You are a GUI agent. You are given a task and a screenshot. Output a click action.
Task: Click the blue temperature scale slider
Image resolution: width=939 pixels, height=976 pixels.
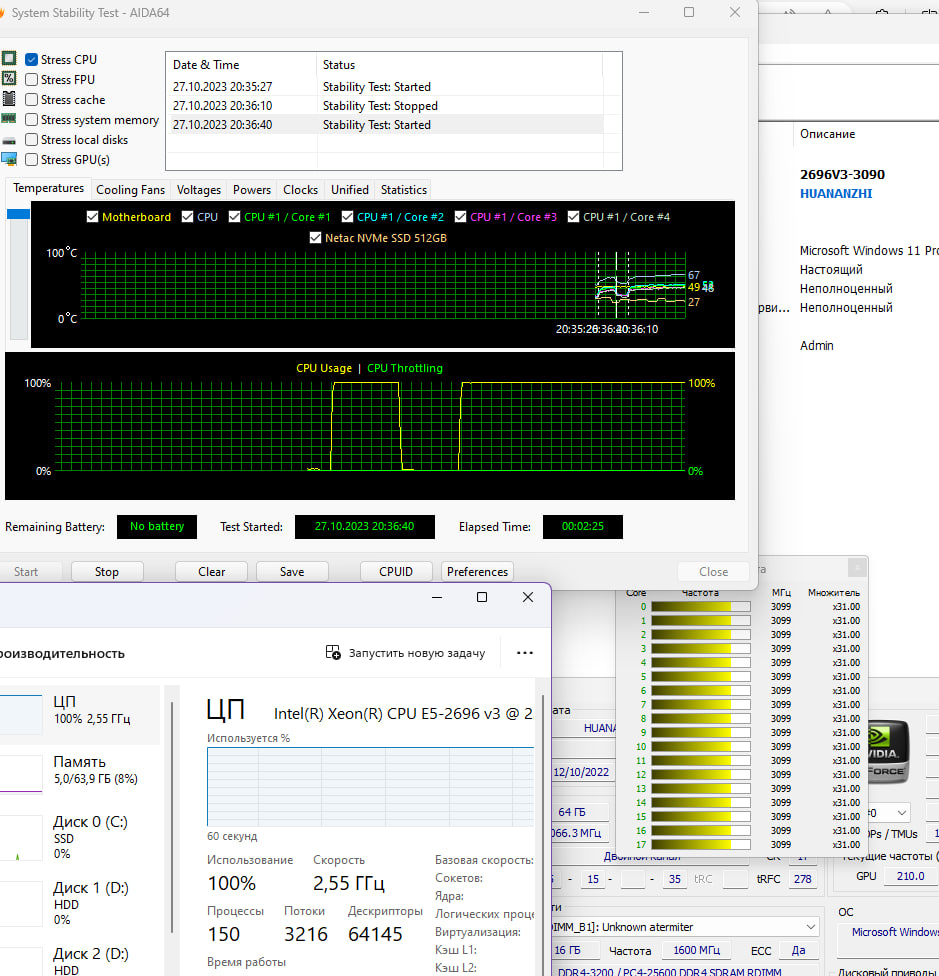(x=18, y=214)
